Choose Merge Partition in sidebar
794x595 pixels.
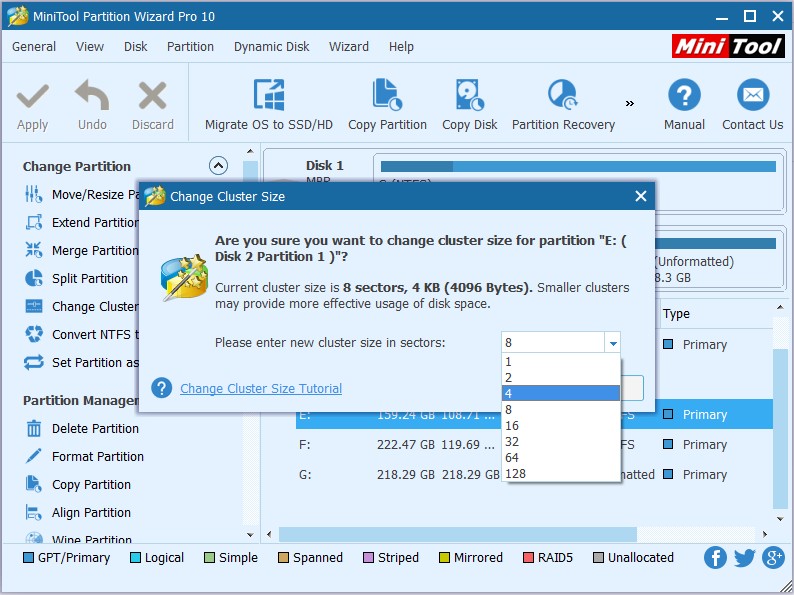click(x=81, y=250)
